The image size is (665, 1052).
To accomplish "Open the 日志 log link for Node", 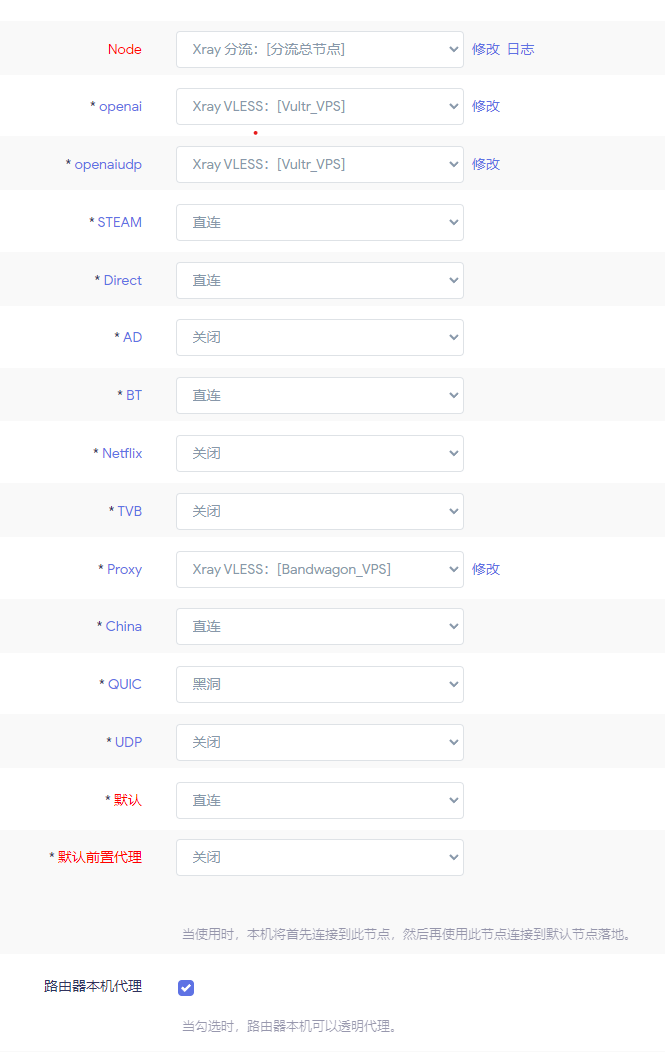I will click(519, 48).
